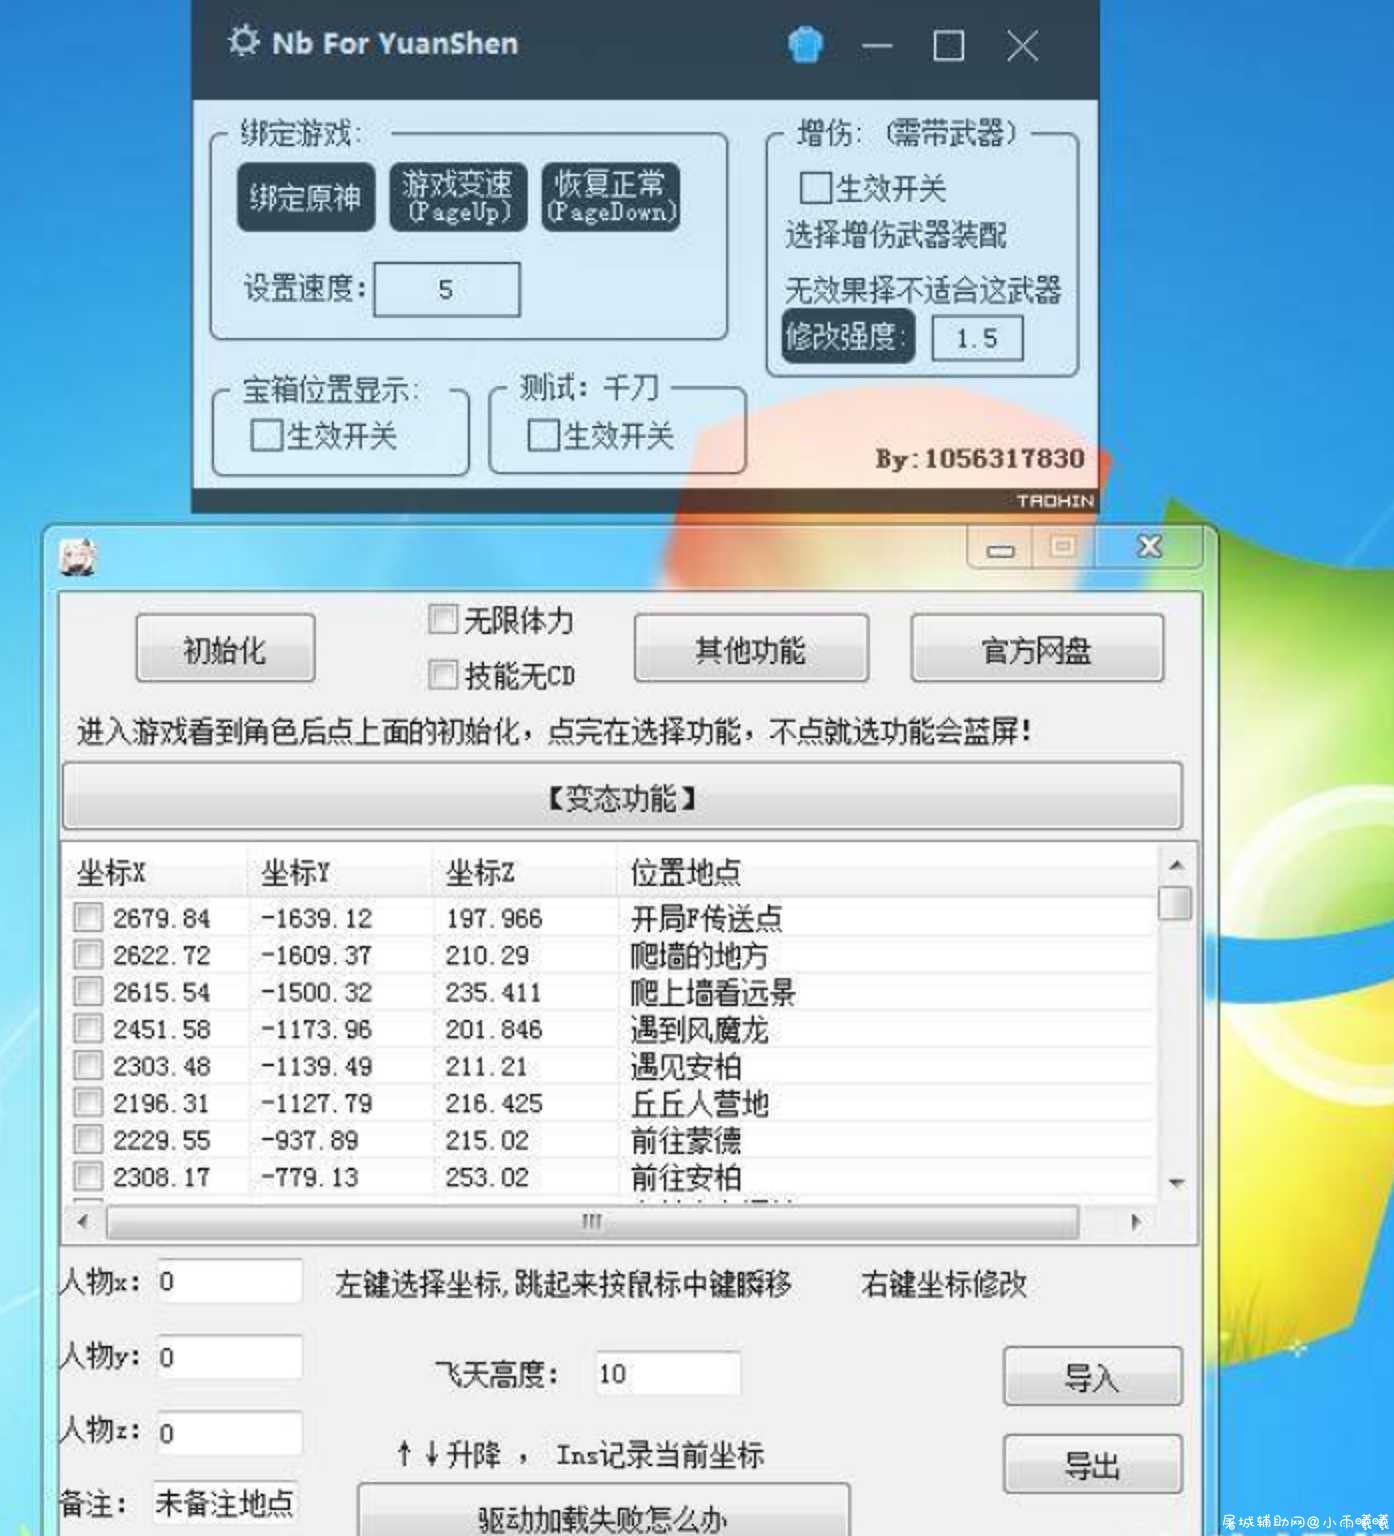This screenshot has height=1536, width=1394.
Task: Focus the 修改强度 value field 1.5
Action: point(977,338)
